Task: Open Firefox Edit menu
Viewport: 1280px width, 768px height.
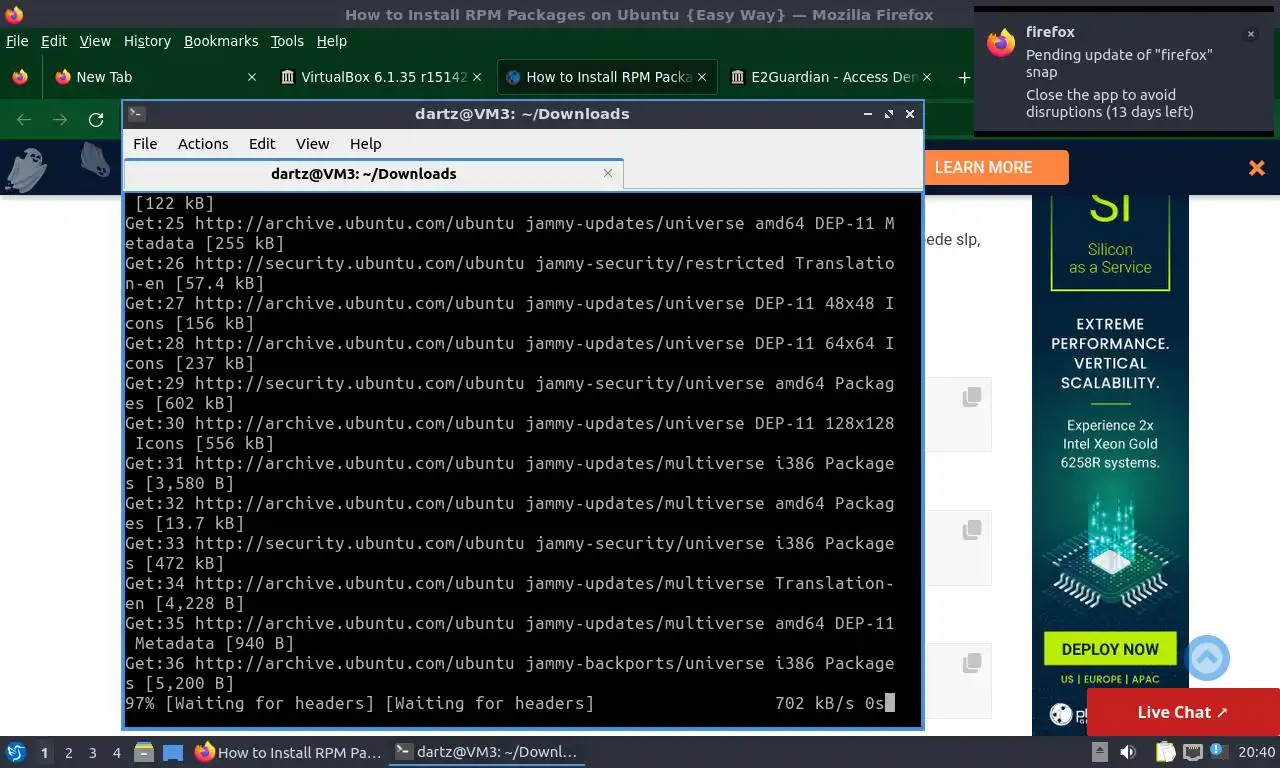Action: click(x=54, y=41)
